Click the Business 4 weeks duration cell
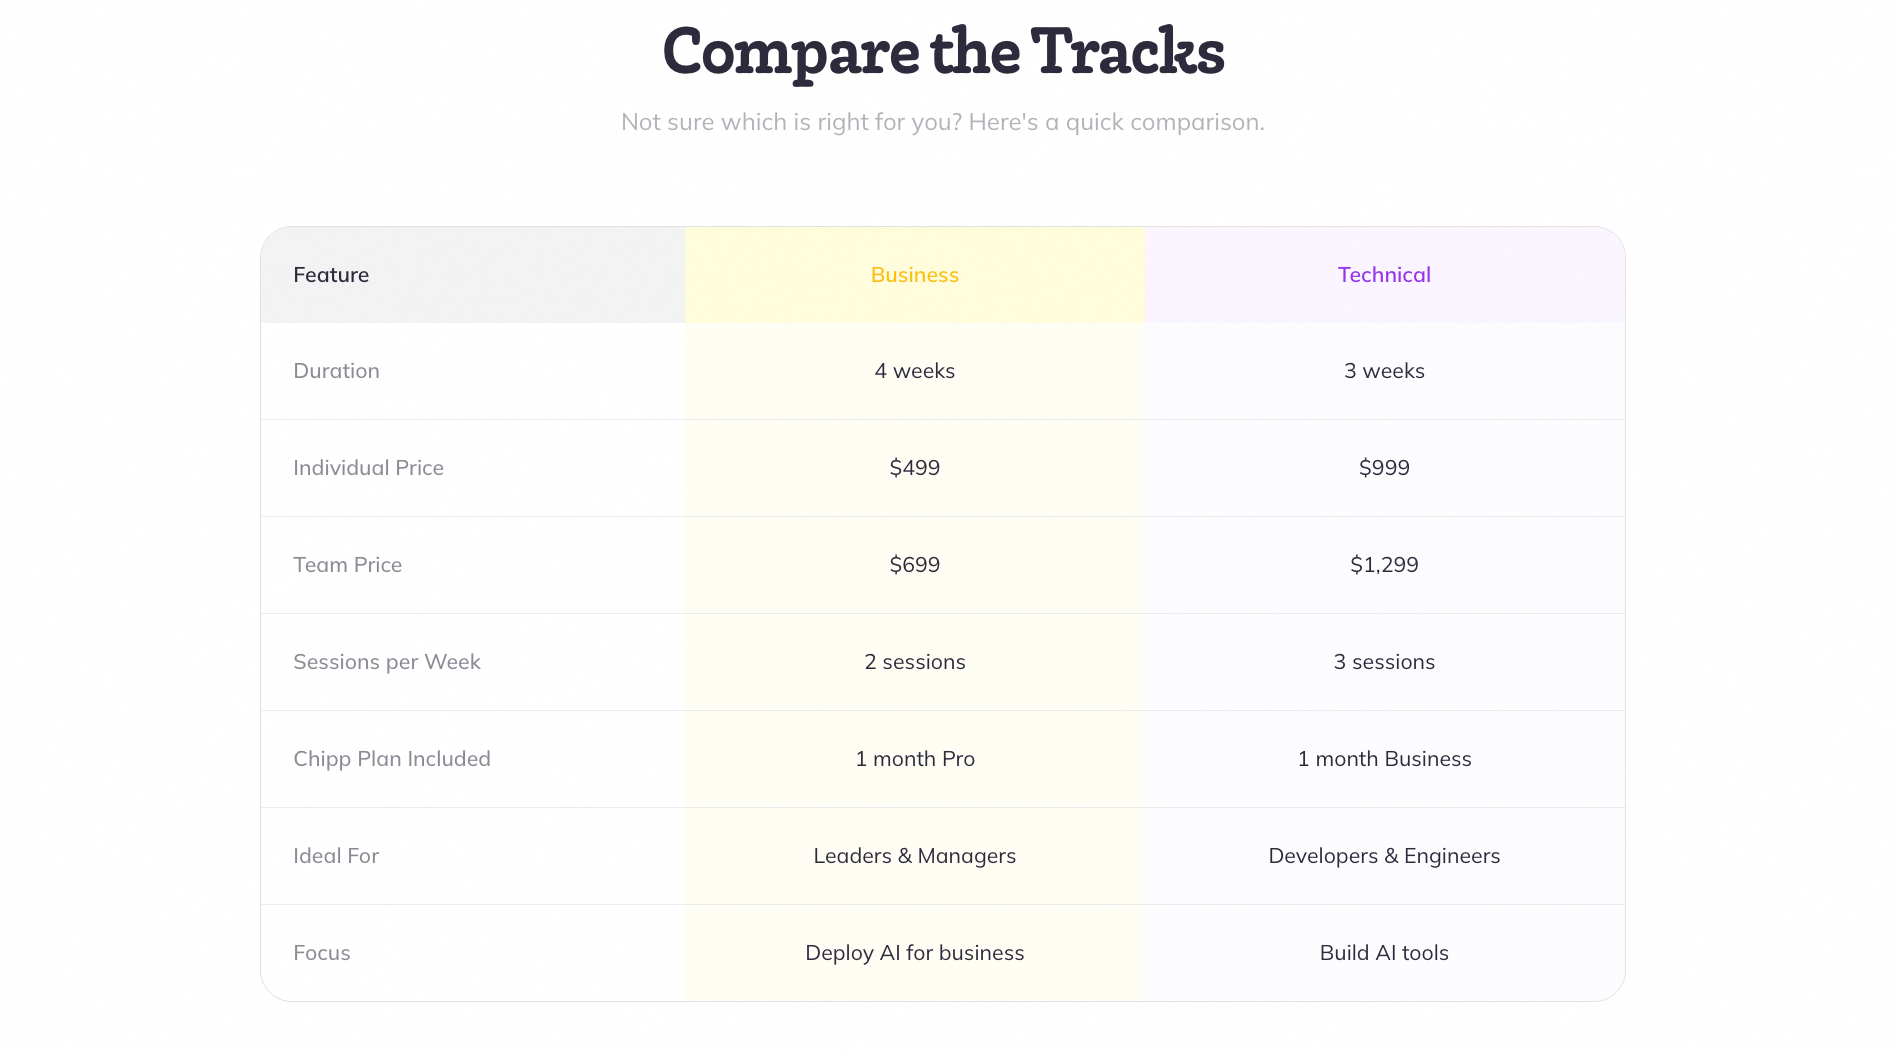 pyautogui.click(x=914, y=371)
